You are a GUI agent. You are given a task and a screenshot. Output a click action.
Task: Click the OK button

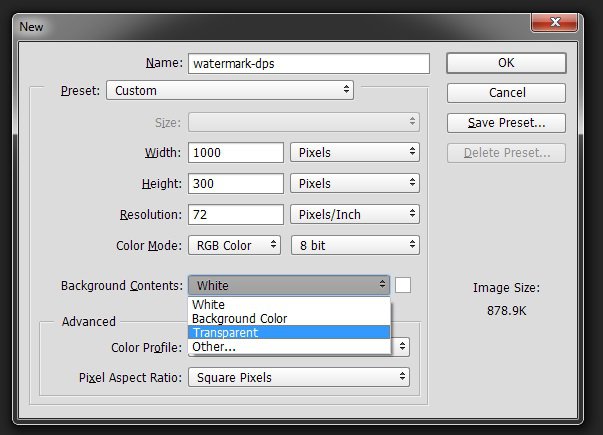tap(505, 63)
